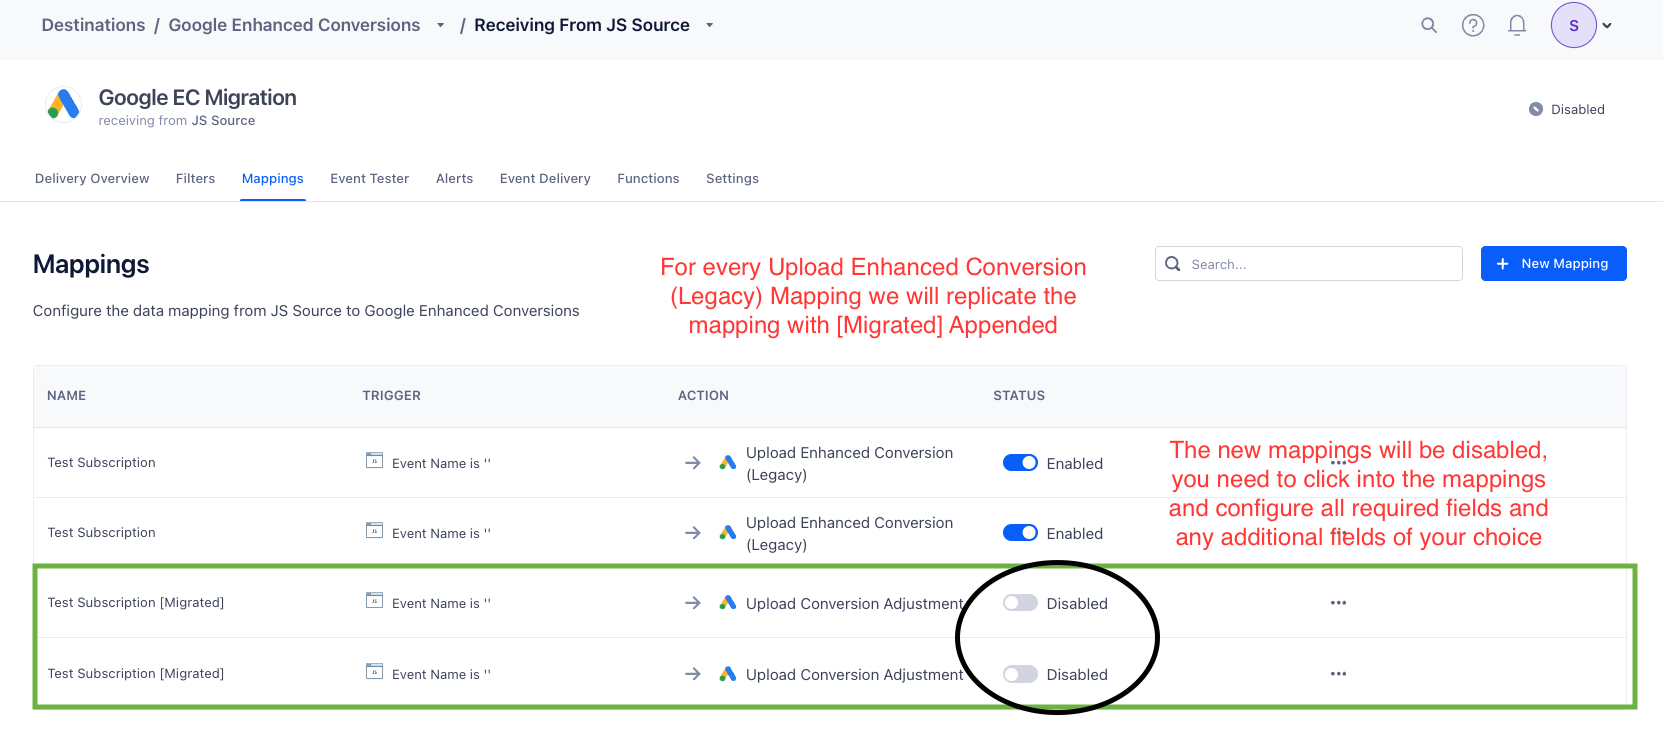Click the last Upload Conversion Adjustment action text
The height and width of the screenshot is (751, 1663).
[x=854, y=675]
